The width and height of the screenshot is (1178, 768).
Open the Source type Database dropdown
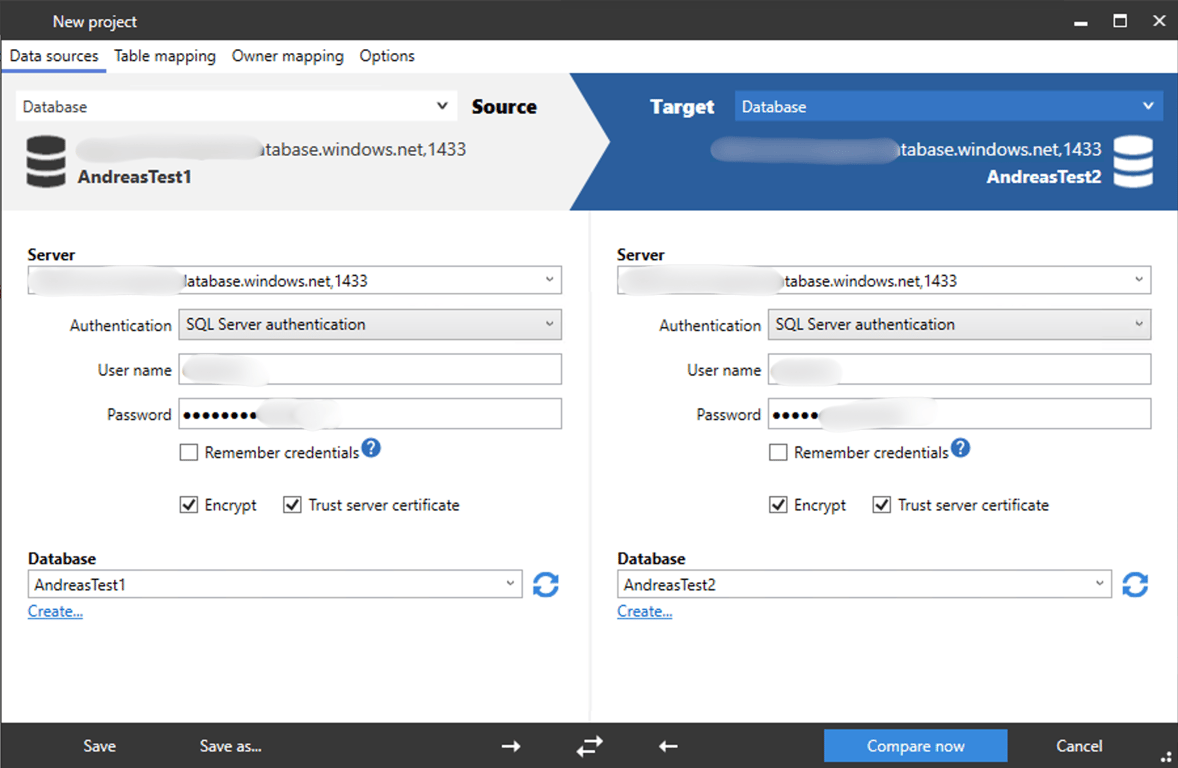click(236, 107)
